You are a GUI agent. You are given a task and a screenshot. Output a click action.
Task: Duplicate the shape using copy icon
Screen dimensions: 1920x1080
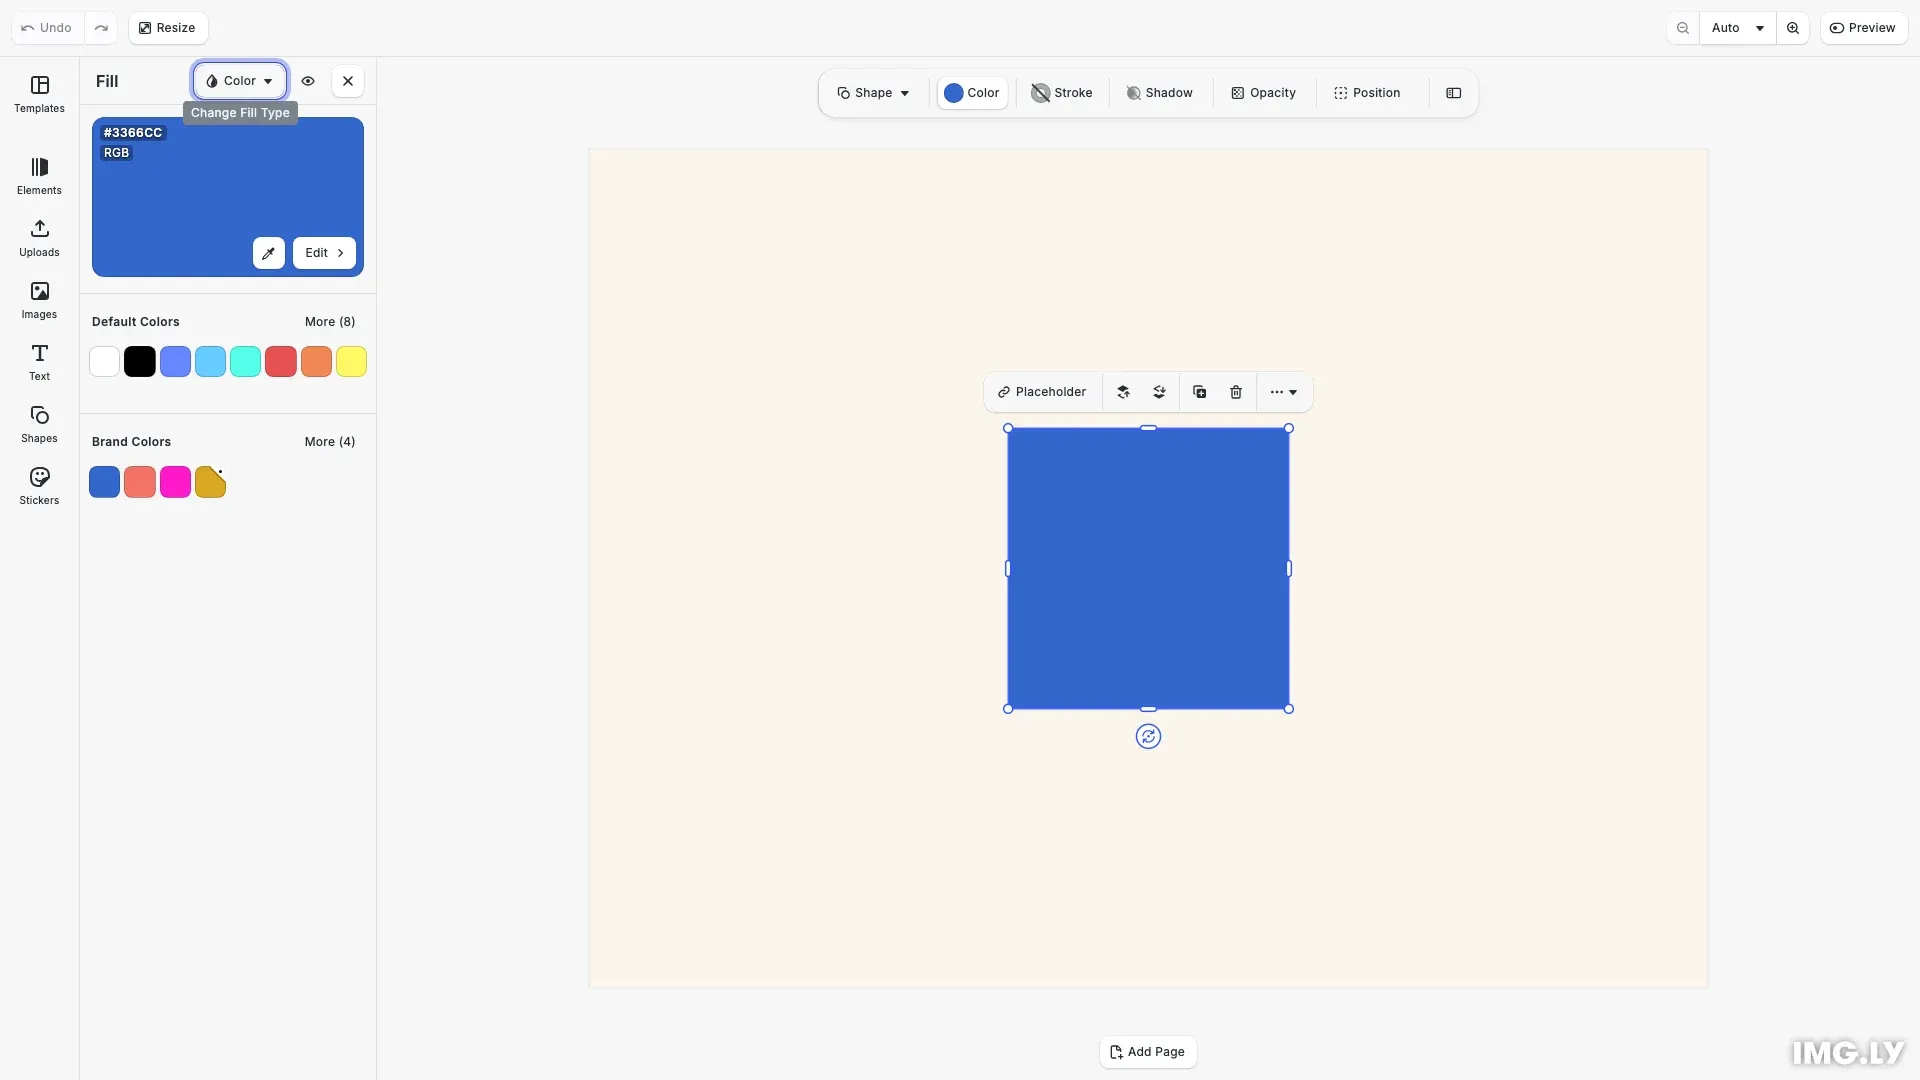coord(1199,391)
